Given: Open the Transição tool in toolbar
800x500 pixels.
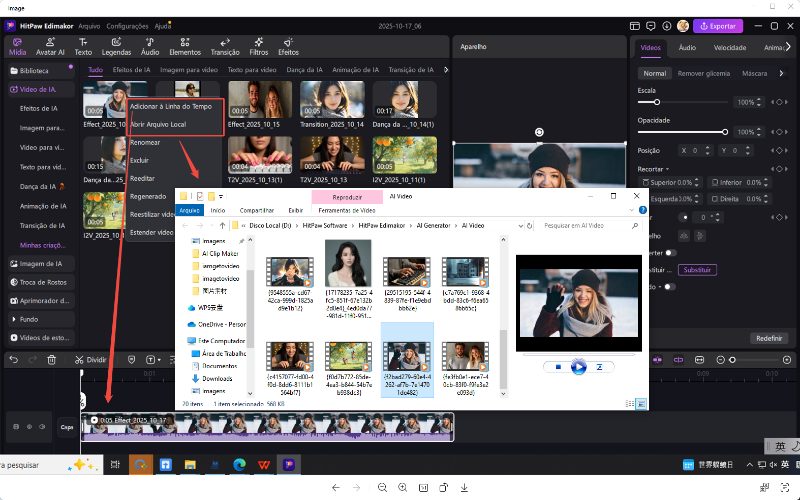Looking at the screenshot, I should [x=225, y=45].
